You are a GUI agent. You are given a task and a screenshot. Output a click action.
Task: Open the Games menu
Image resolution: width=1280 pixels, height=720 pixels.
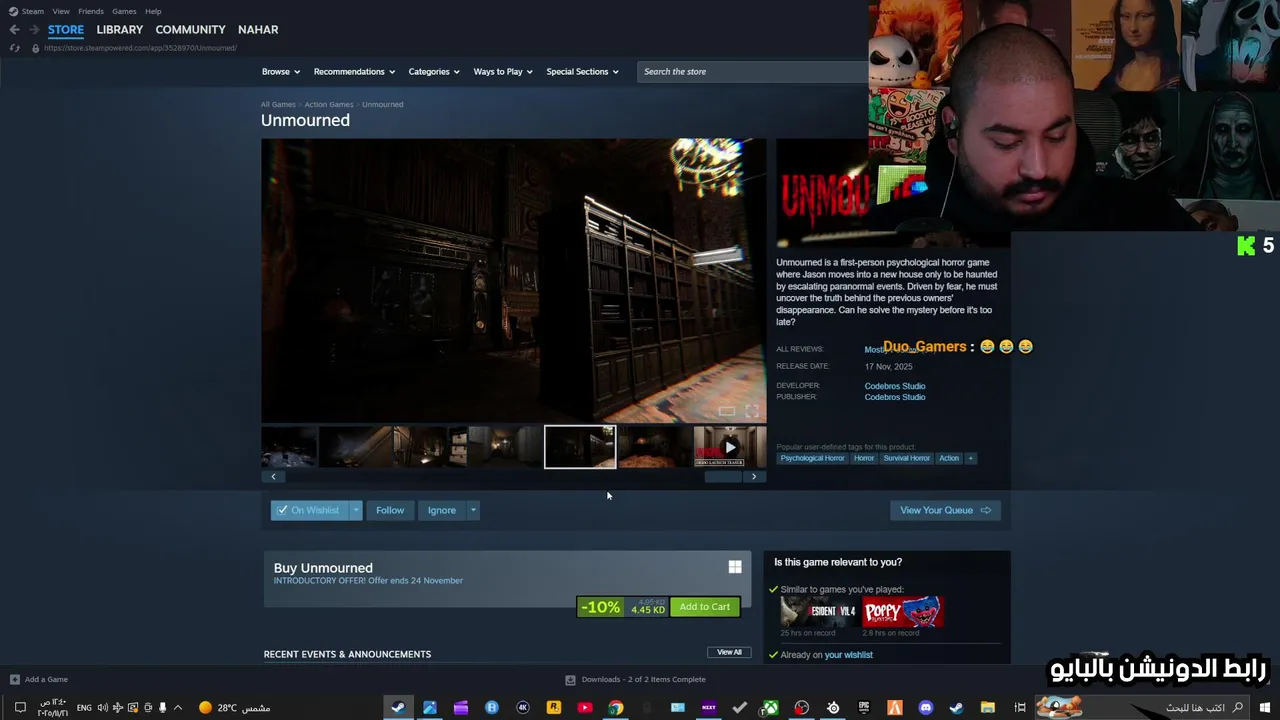pos(124,11)
